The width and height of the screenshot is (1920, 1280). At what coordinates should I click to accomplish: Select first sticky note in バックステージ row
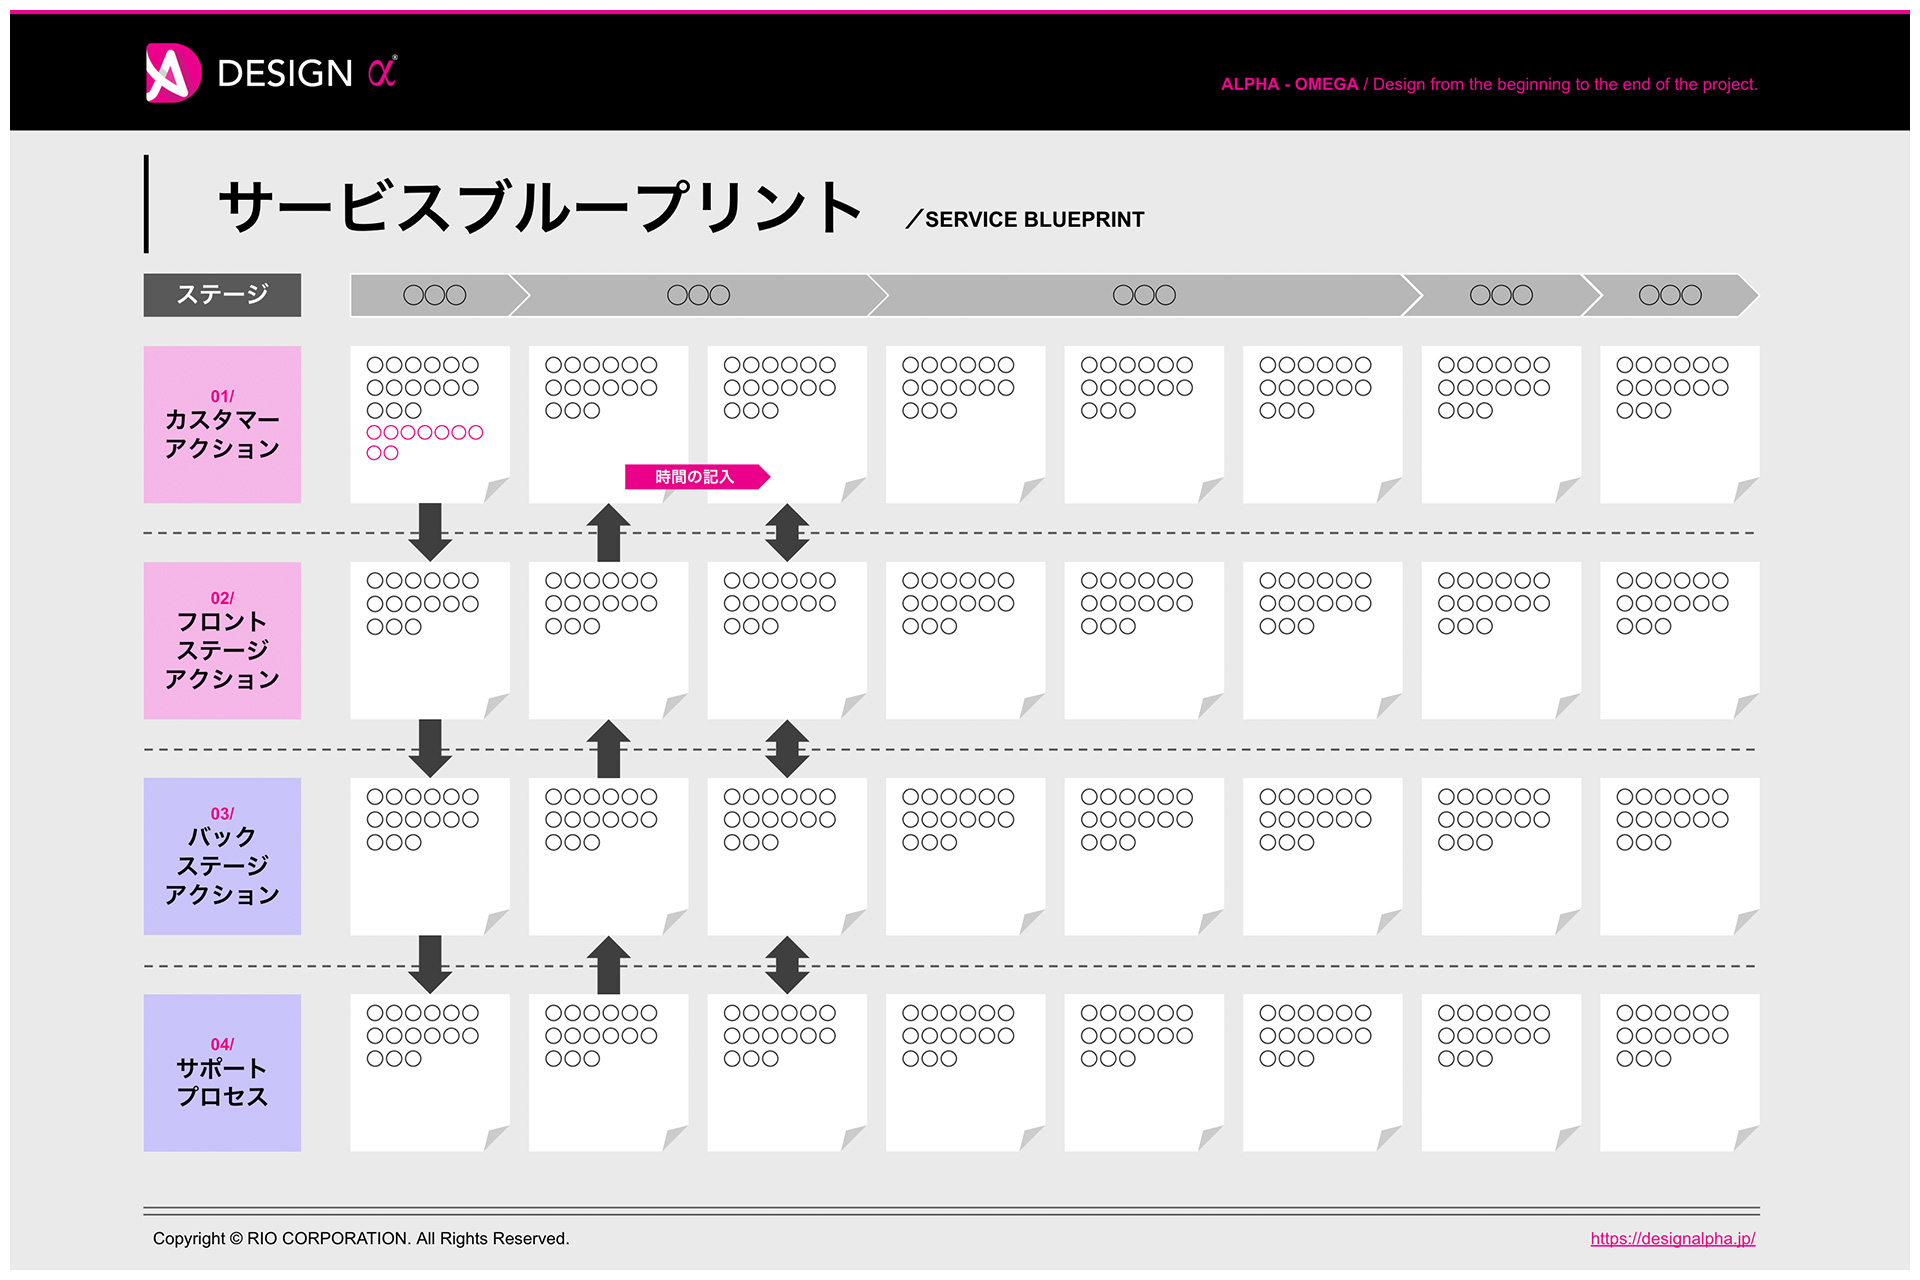(430, 856)
